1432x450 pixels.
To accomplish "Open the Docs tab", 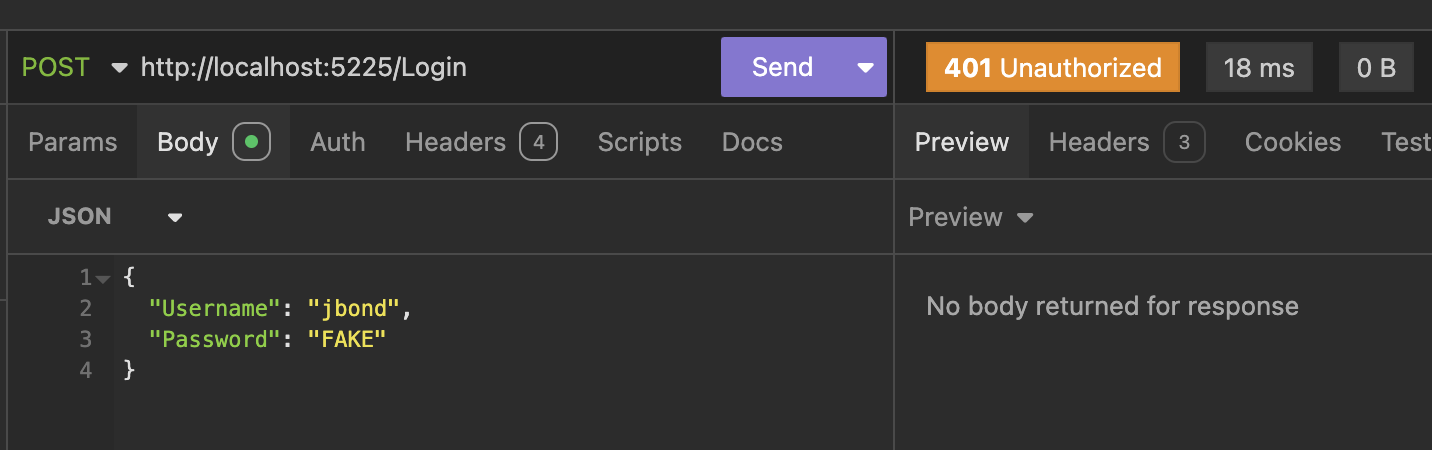I will point(752,142).
